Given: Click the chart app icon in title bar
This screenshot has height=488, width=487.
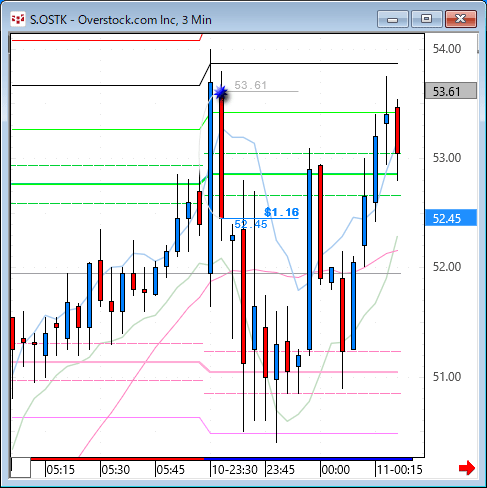Looking at the screenshot, I should [x=18, y=19].
